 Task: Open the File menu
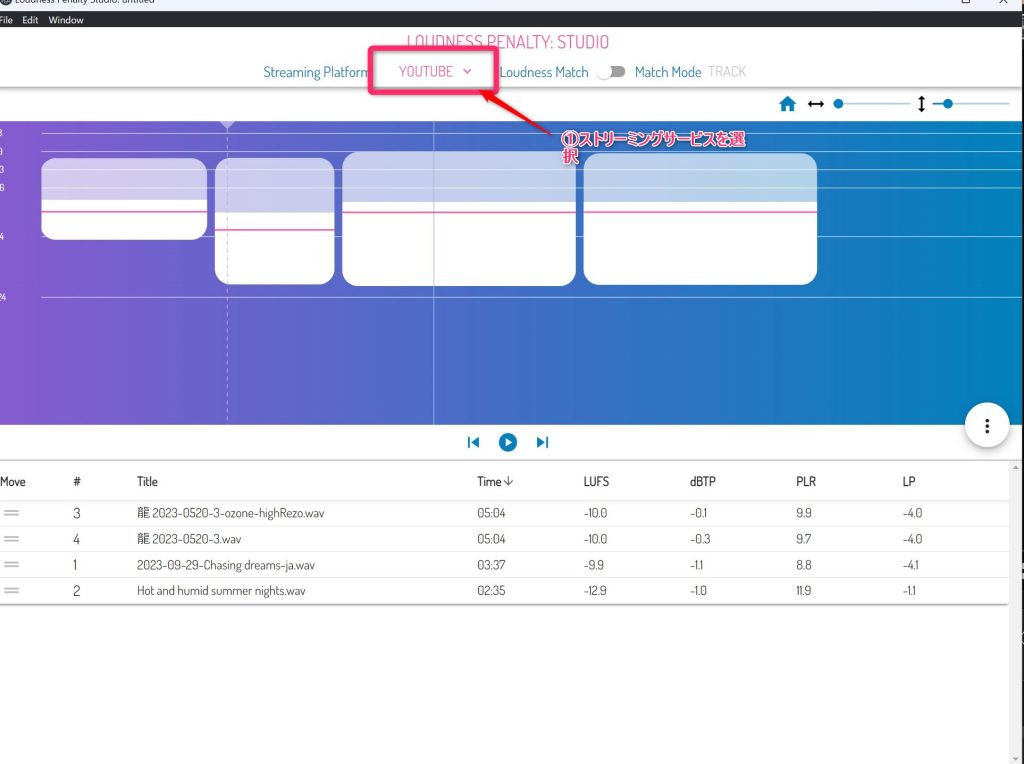[6, 20]
